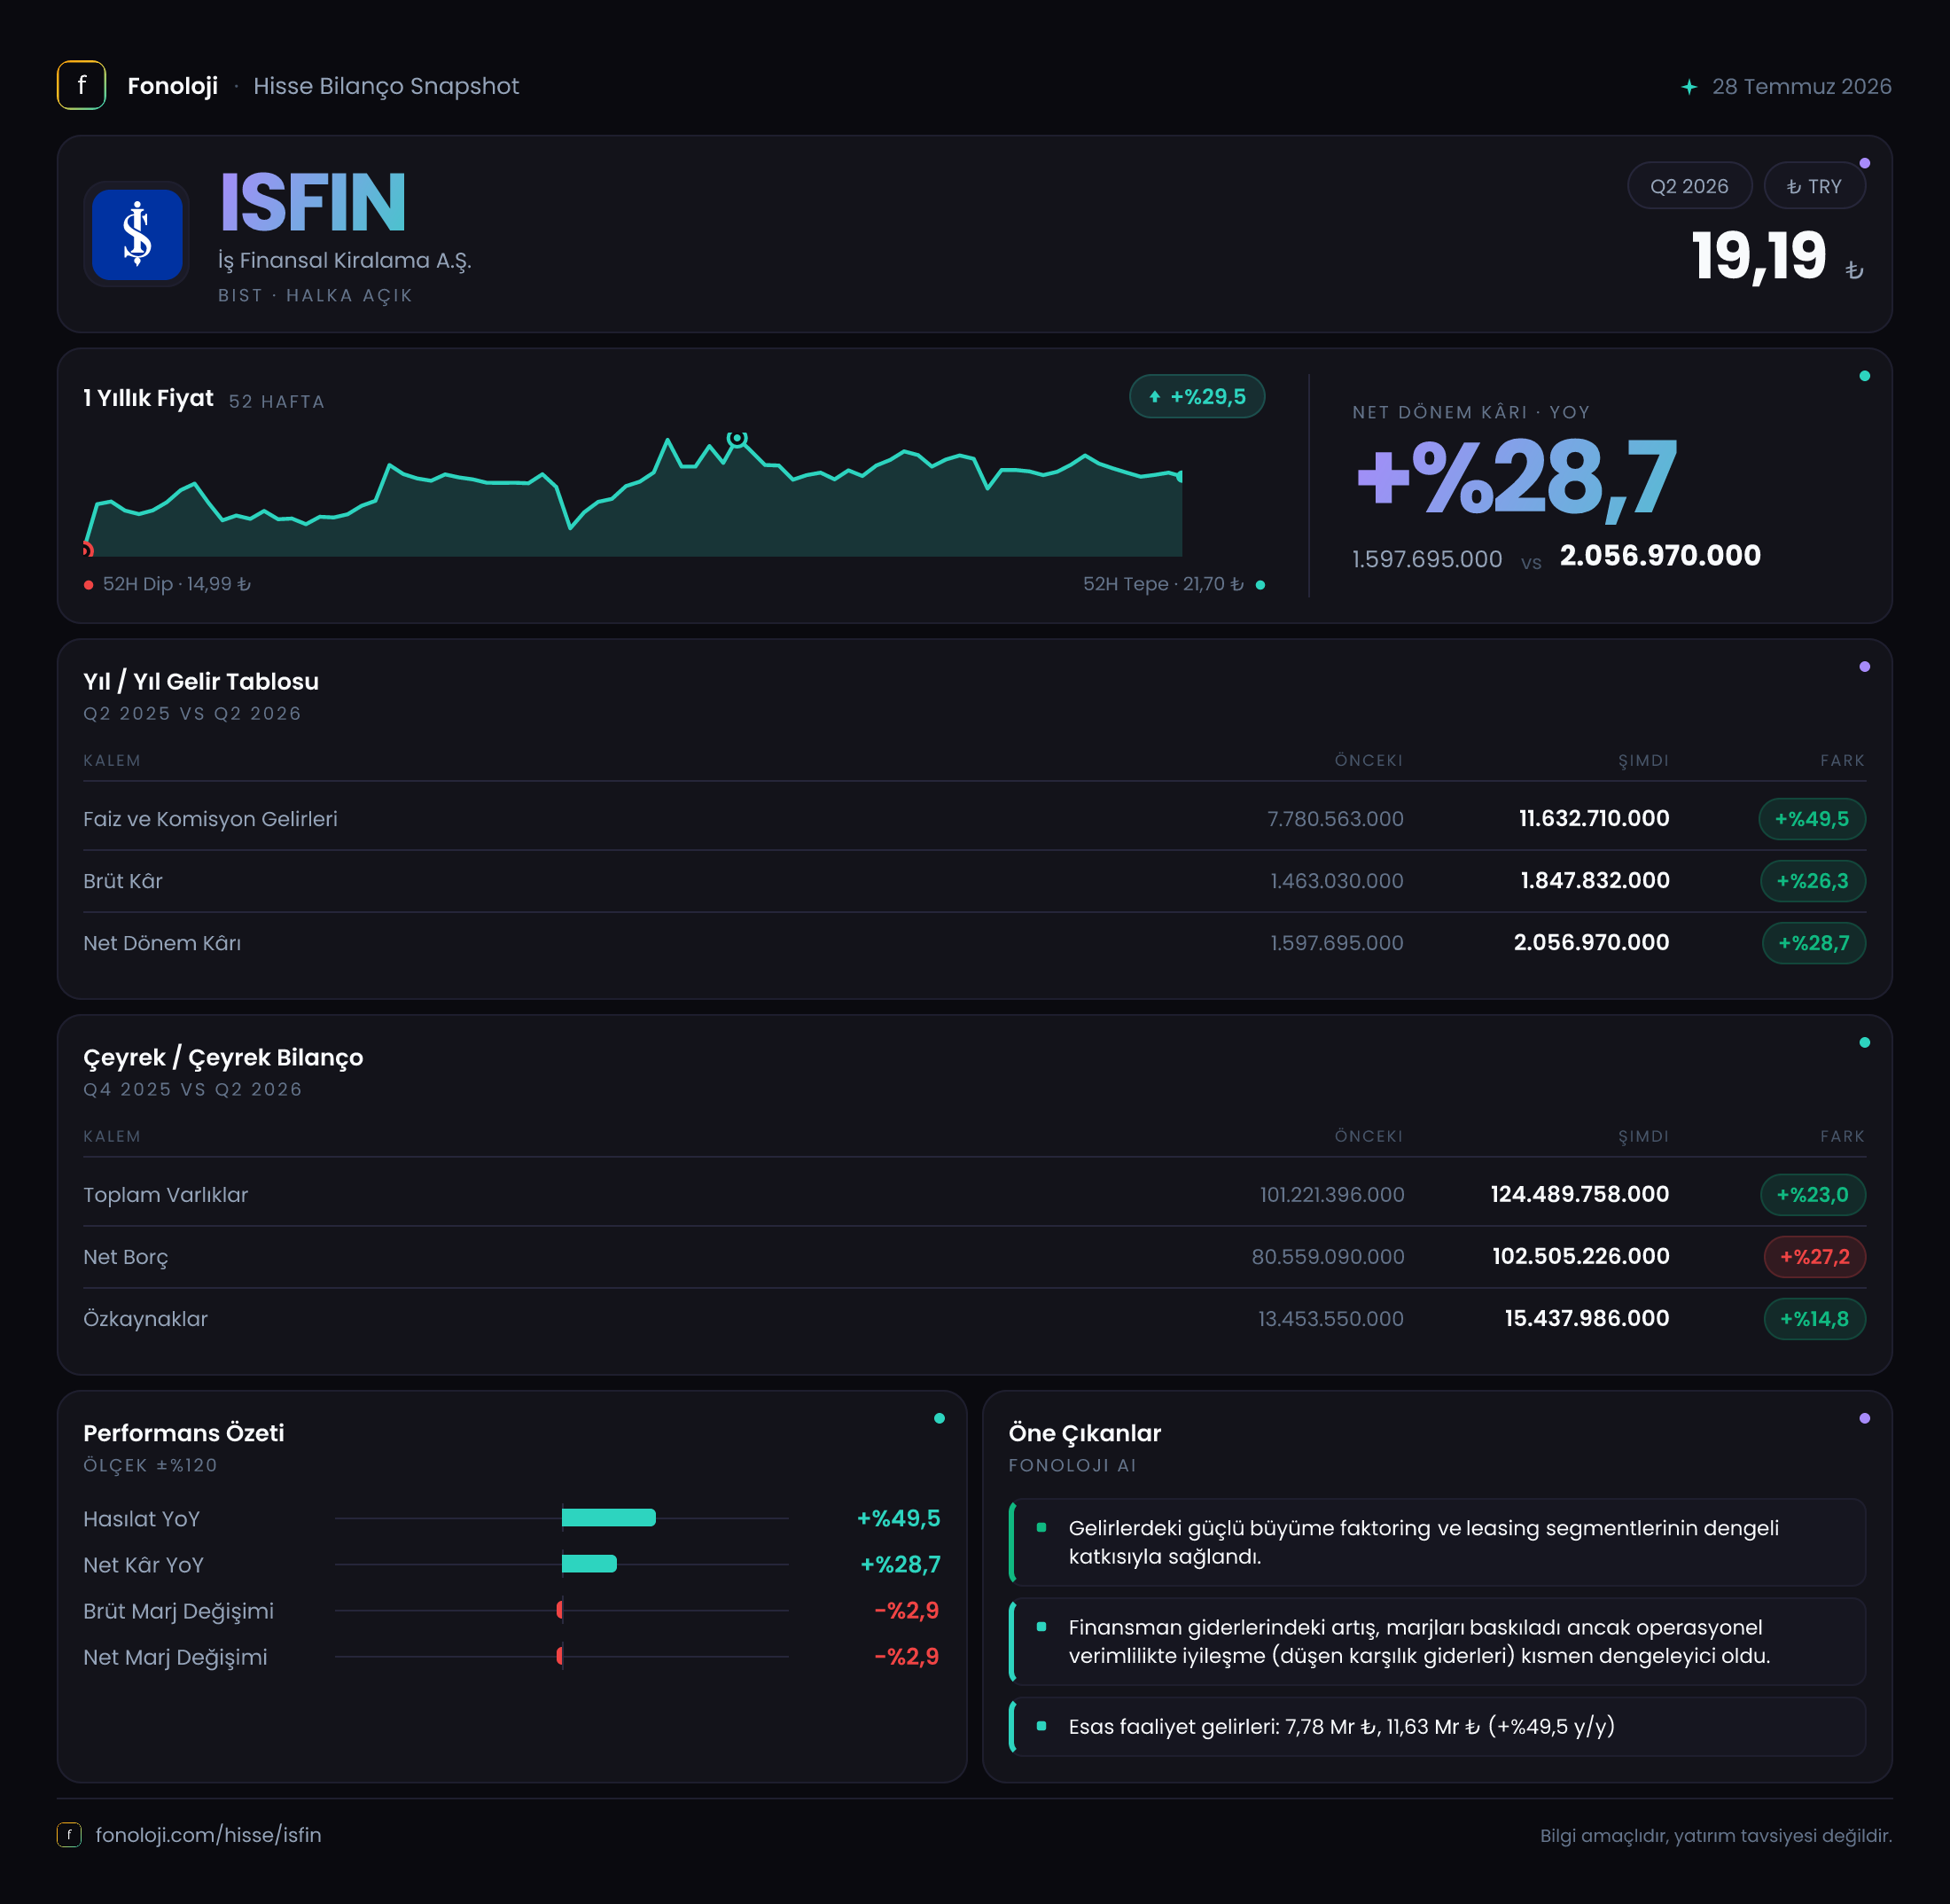Viewport: 1950px width, 1904px height.
Task: Click the Net Marj Değişimi red bar
Action: point(560,1655)
